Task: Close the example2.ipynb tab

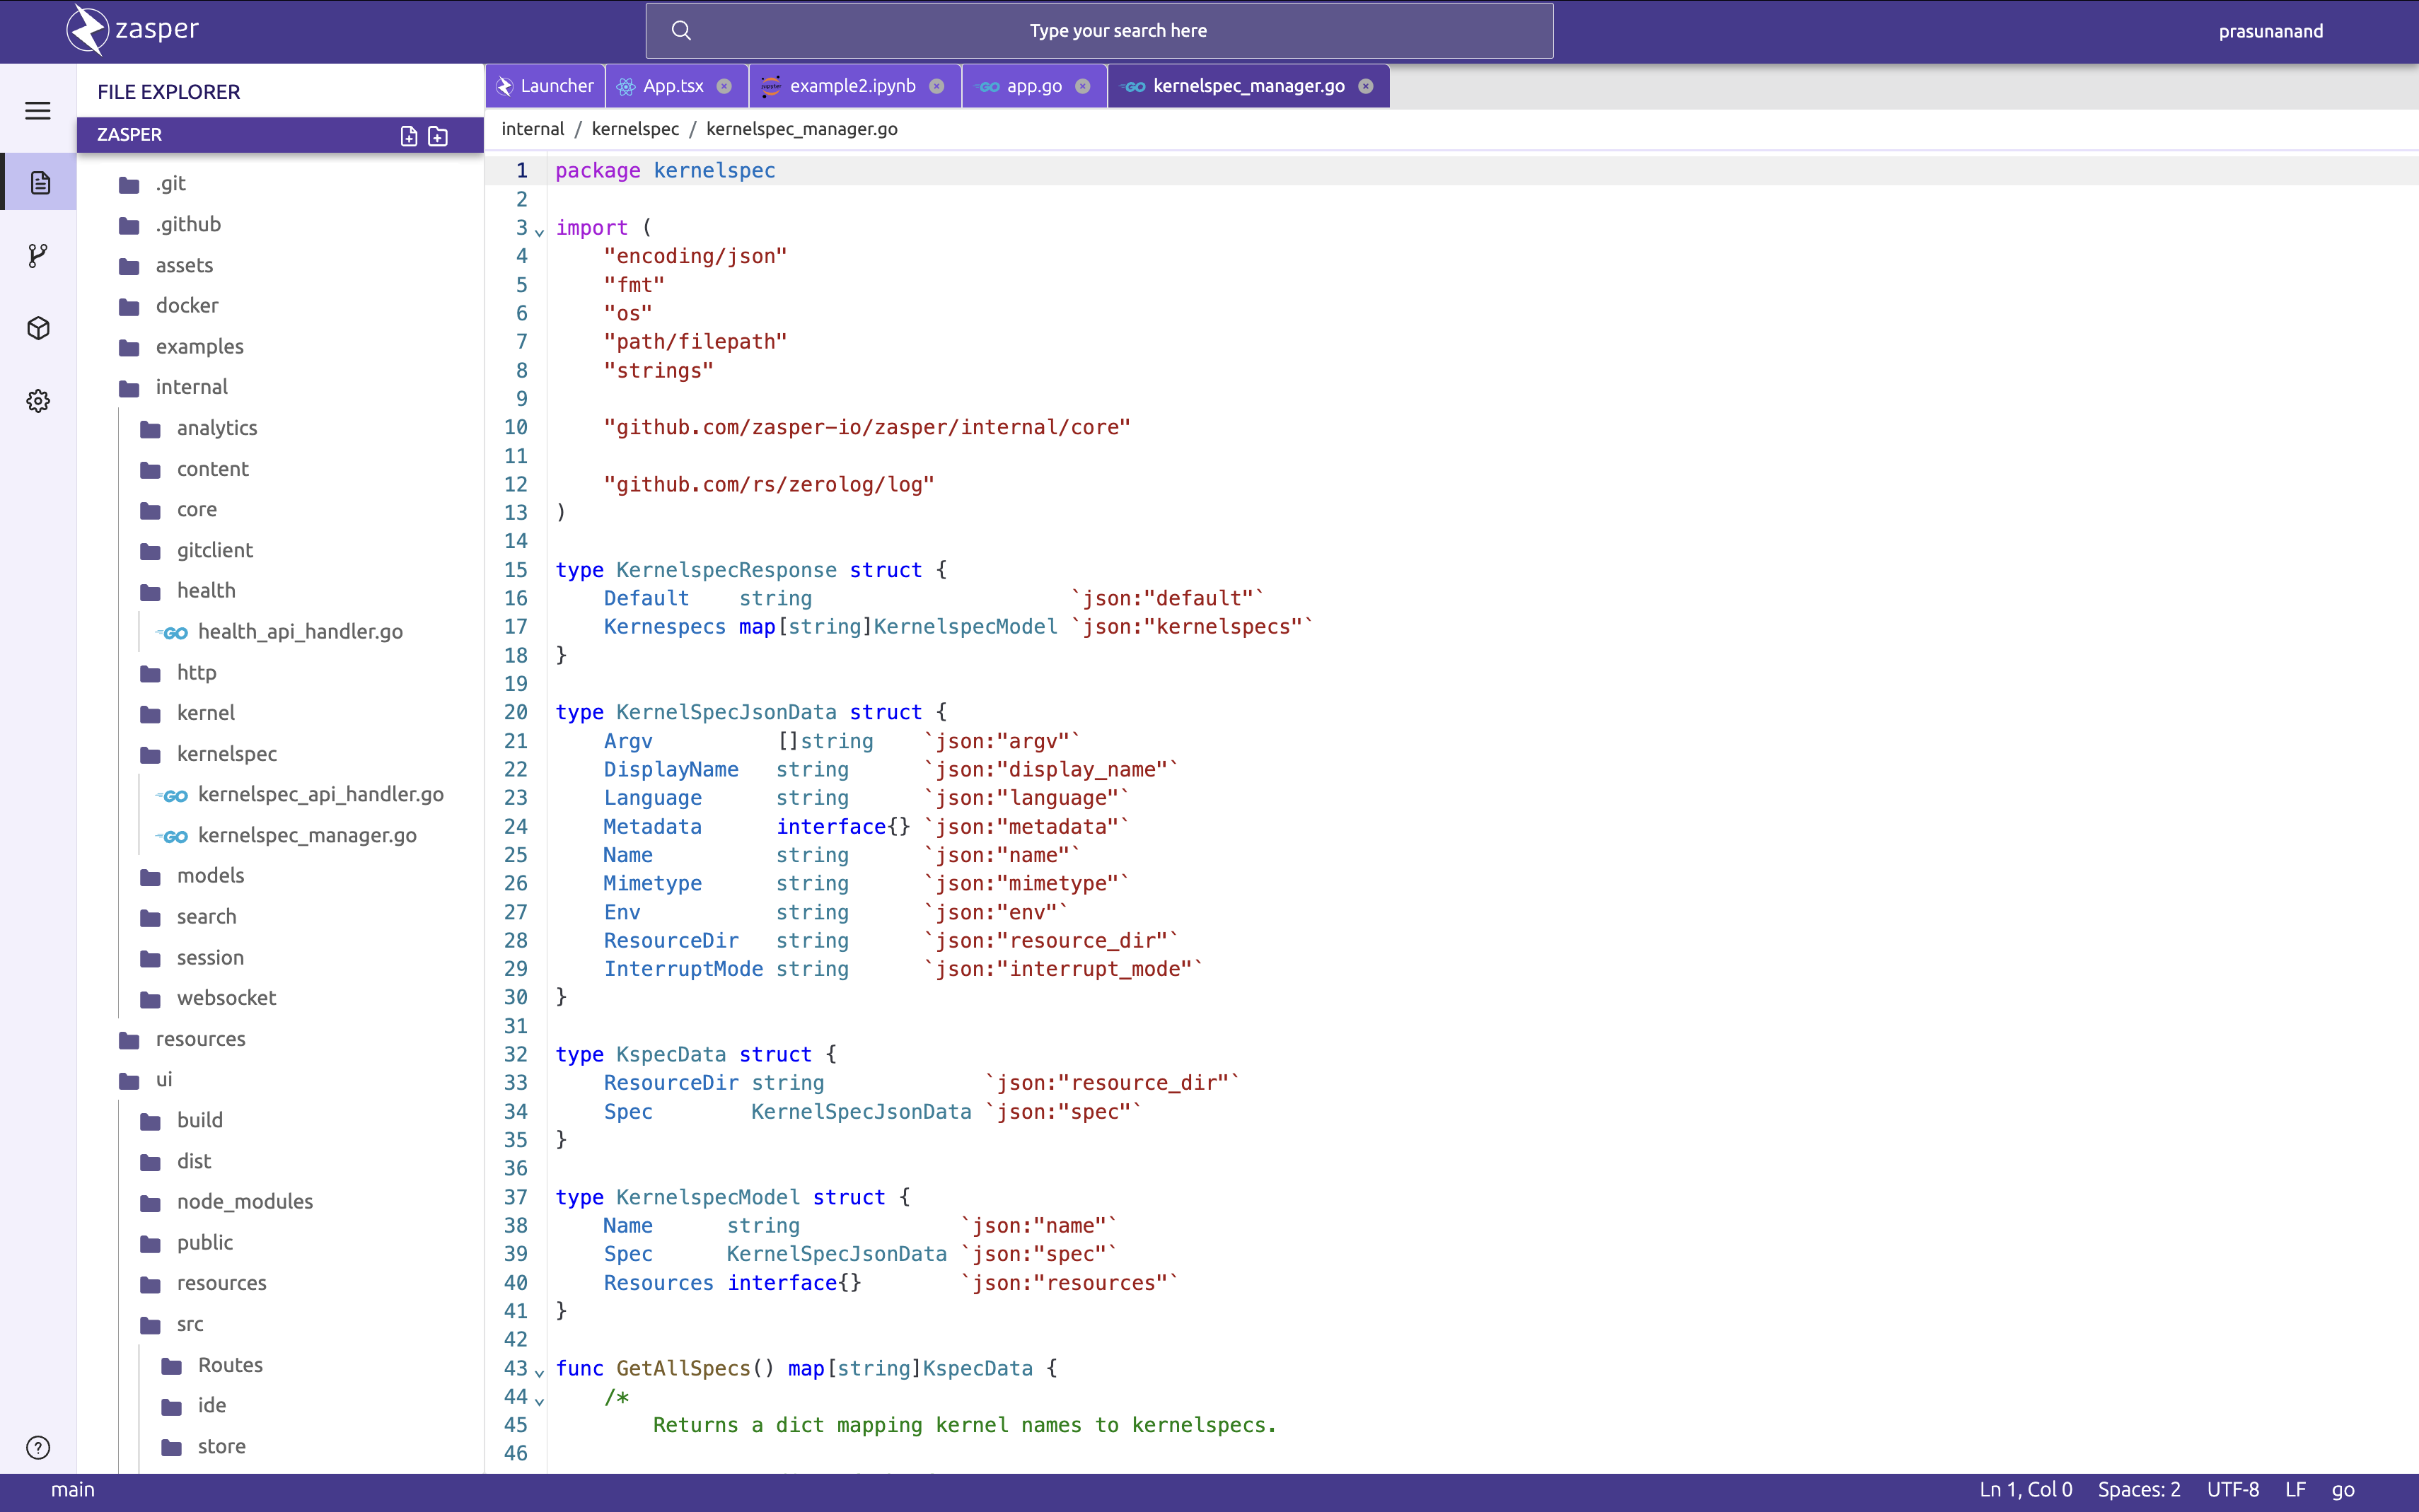Action: click(x=936, y=86)
